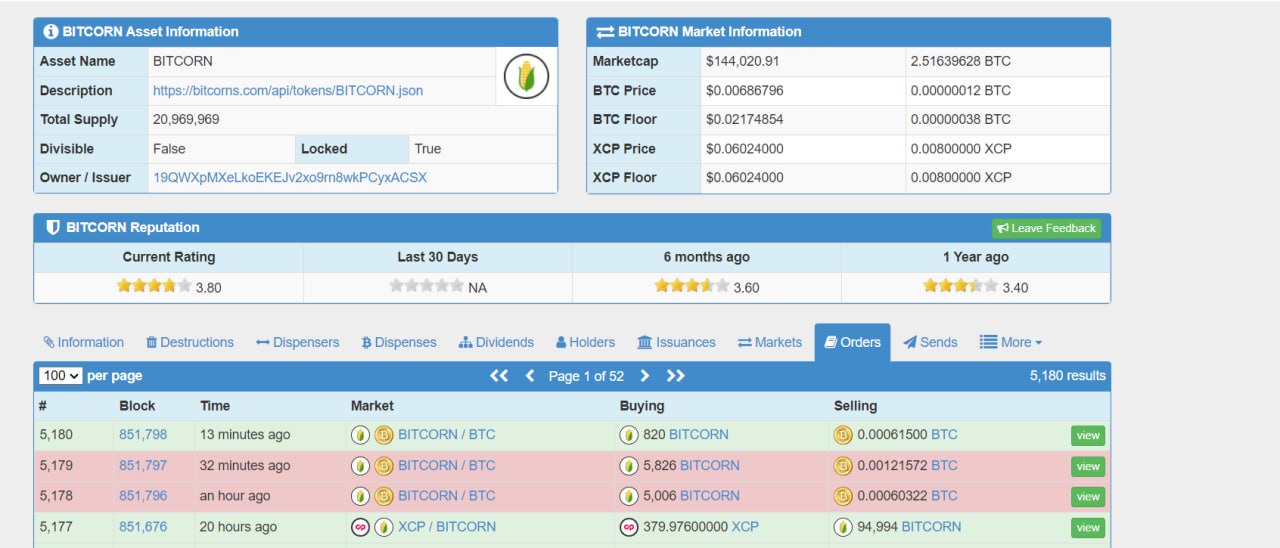Open the Dividends tab
1280x548 pixels.
tap(497, 342)
